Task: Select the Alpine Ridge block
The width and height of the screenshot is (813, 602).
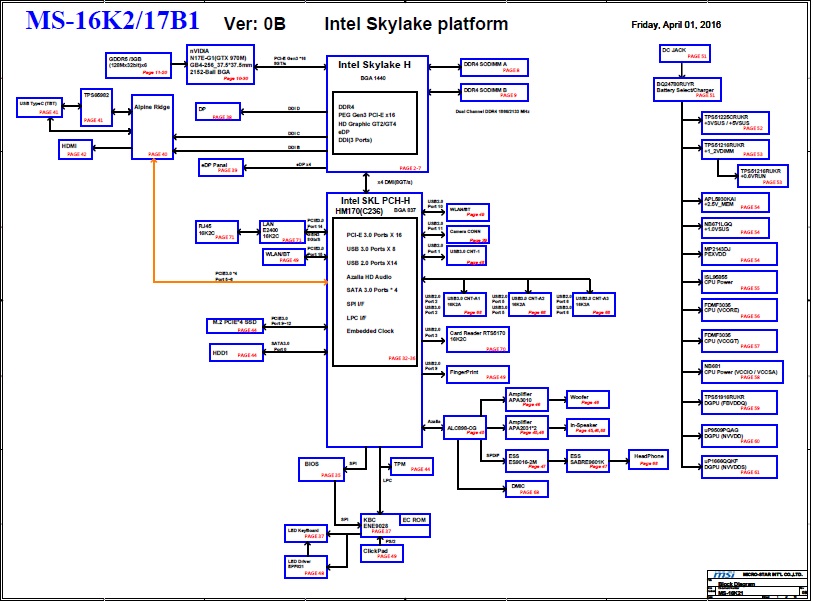Action: pyautogui.click(x=152, y=127)
